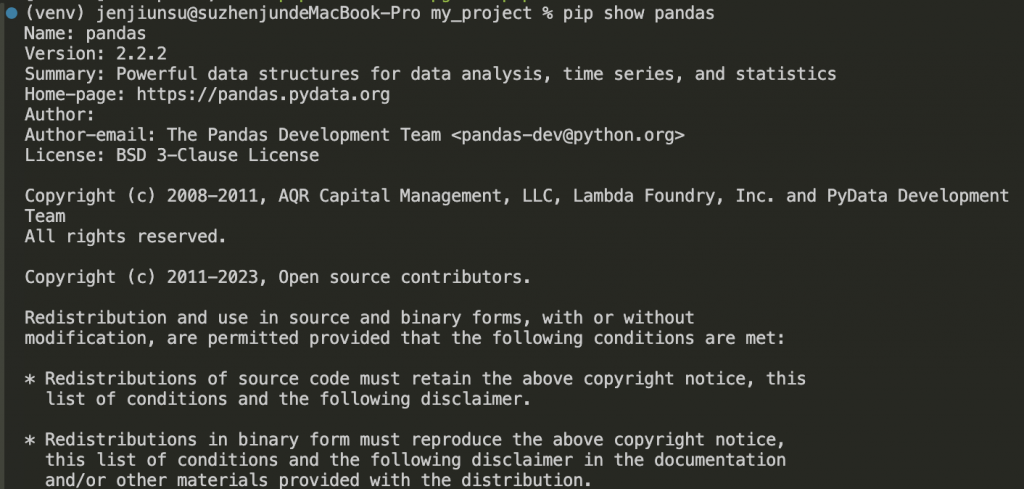Click the '(venv)' prefix in the prompt

coord(56,13)
